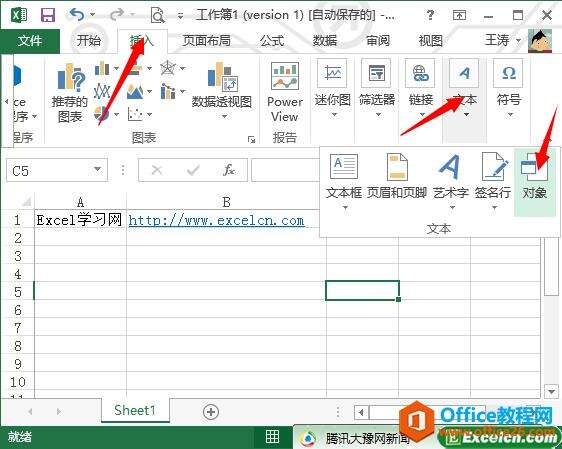Switch to the 视图 (View) tab
Viewport: 562px width, 449px height.
point(430,40)
